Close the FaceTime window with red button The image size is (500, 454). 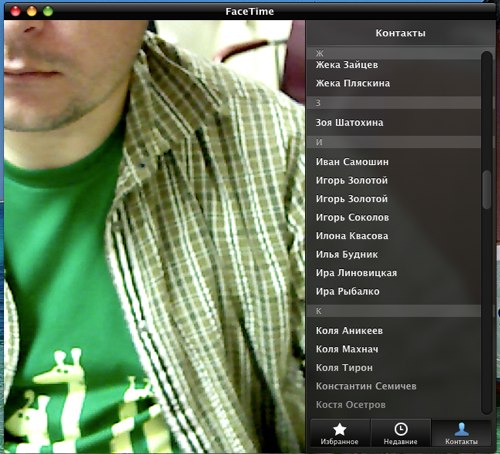click(15, 11)
